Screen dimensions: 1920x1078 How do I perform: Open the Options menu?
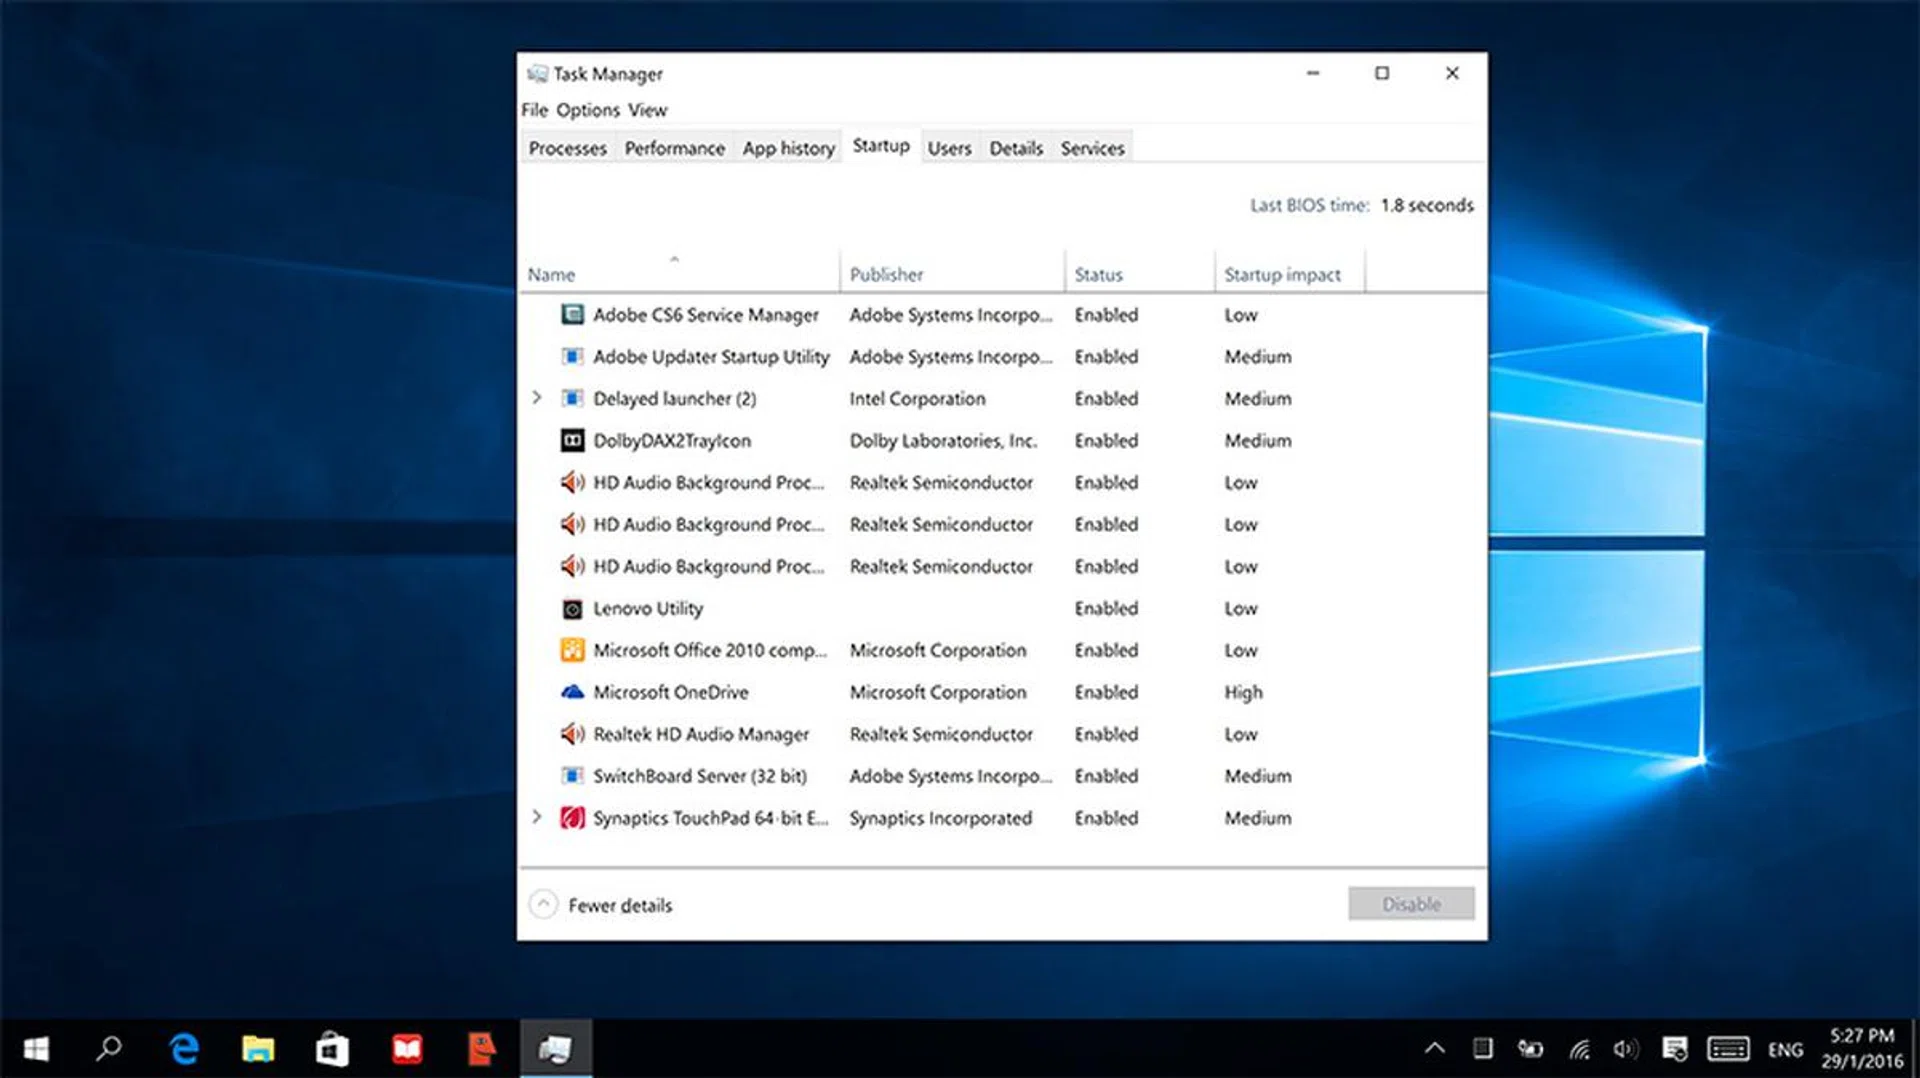click(x=588, y=110)
